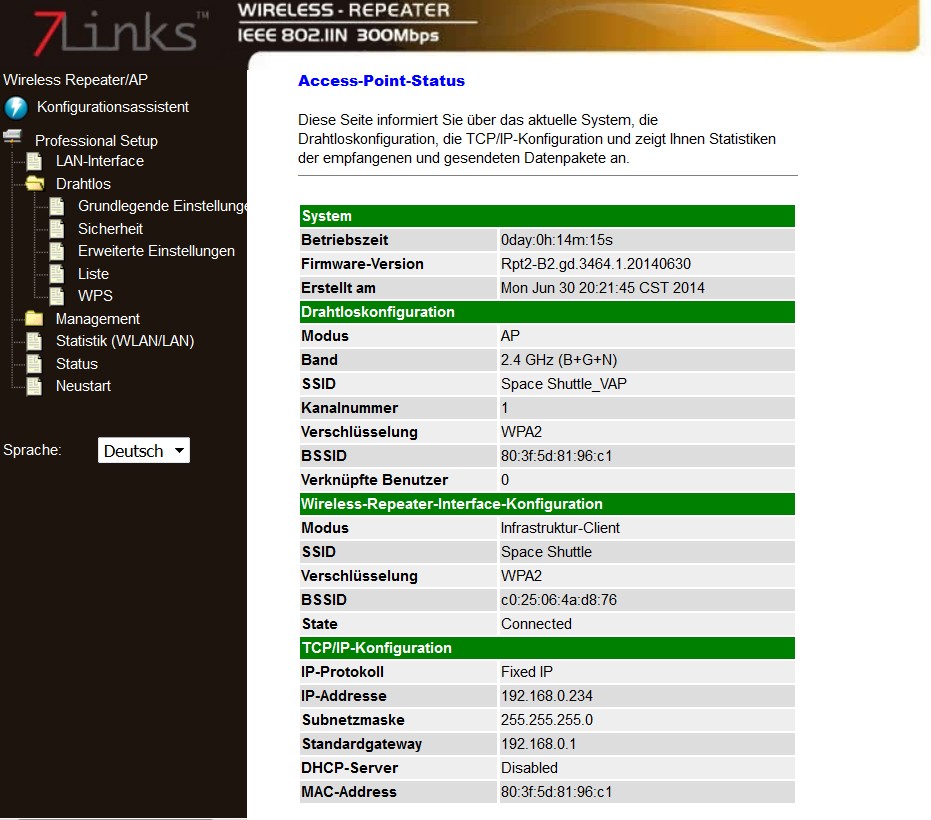
Task: Click the 7Links logo
Action: pyautogui.click(x=115, y=31)
